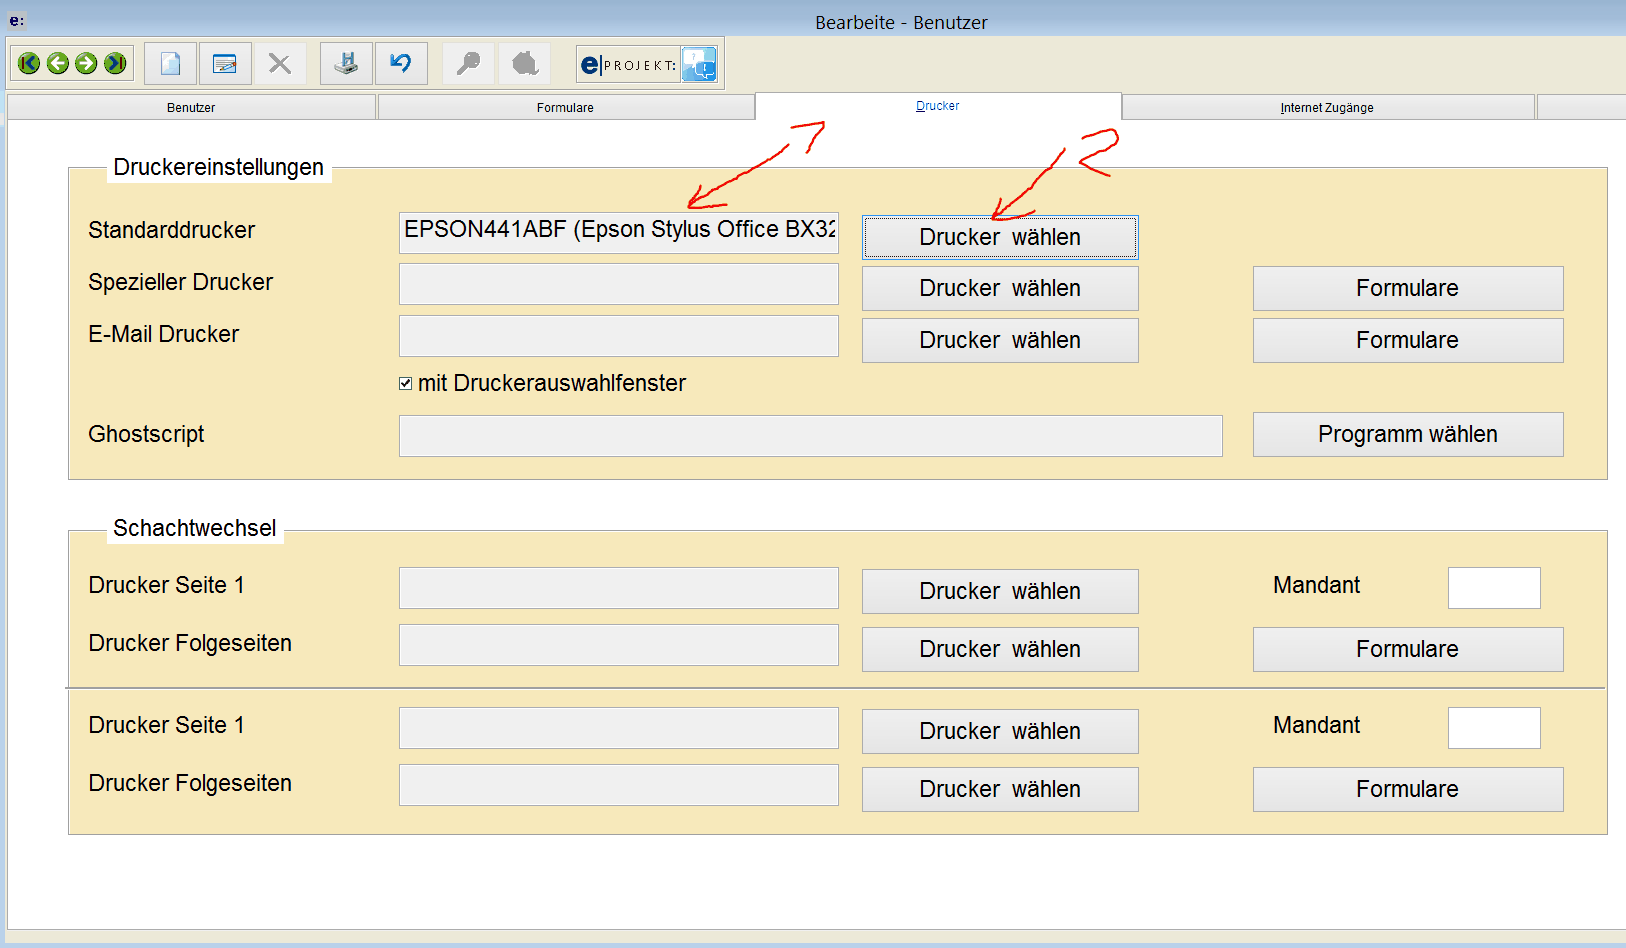Jump to the last record

[x=116, y=64]
